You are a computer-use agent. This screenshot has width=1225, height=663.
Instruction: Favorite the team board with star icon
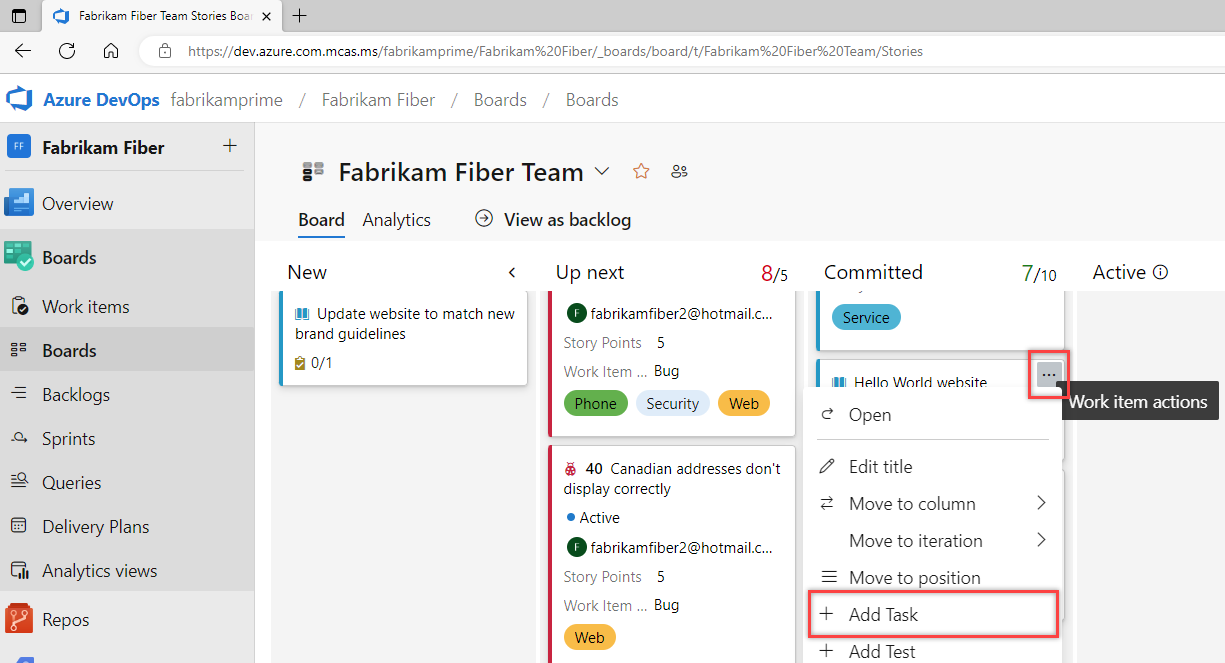[x=641, y=172]
